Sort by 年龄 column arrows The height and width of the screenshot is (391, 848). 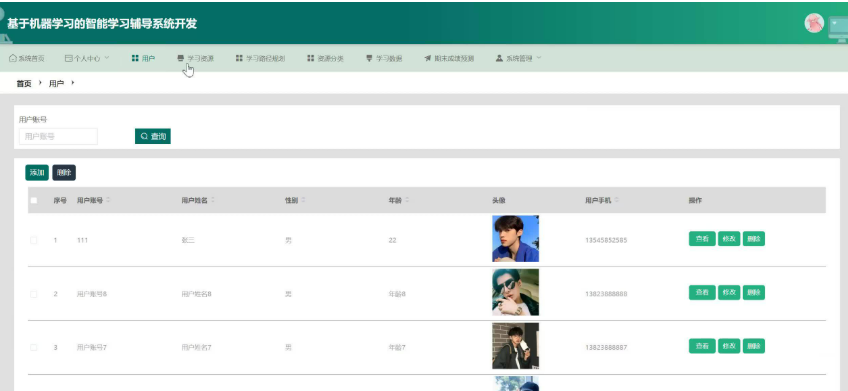point(407,200)
